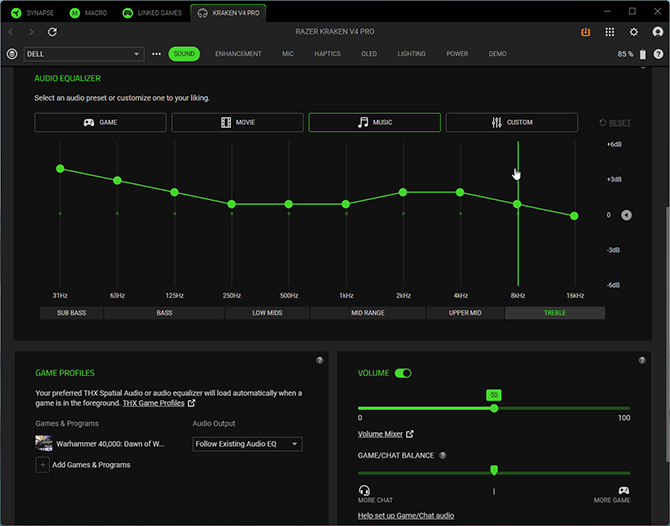Select the Kraken V4 Pro tab

229,13
